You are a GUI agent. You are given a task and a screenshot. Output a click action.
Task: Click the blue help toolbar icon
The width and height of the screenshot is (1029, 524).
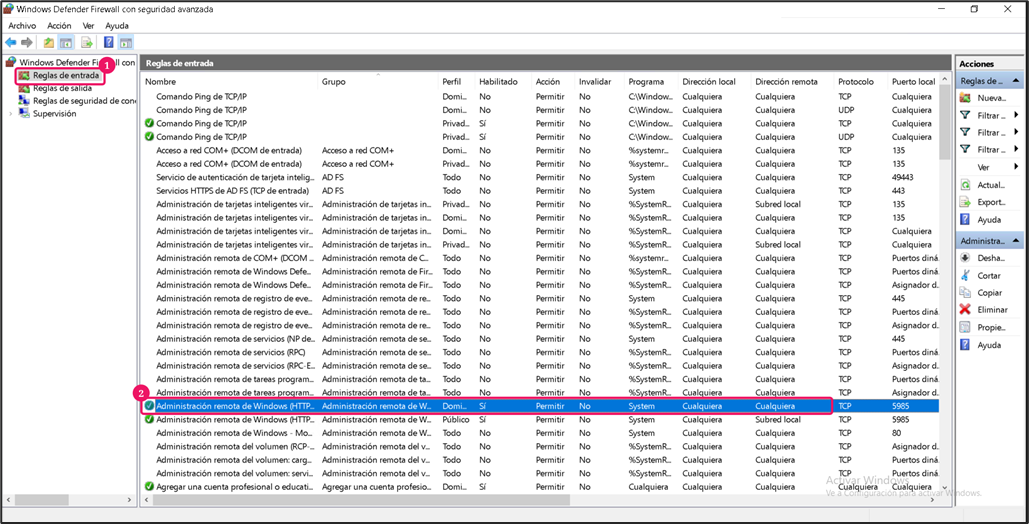point(109,43)
